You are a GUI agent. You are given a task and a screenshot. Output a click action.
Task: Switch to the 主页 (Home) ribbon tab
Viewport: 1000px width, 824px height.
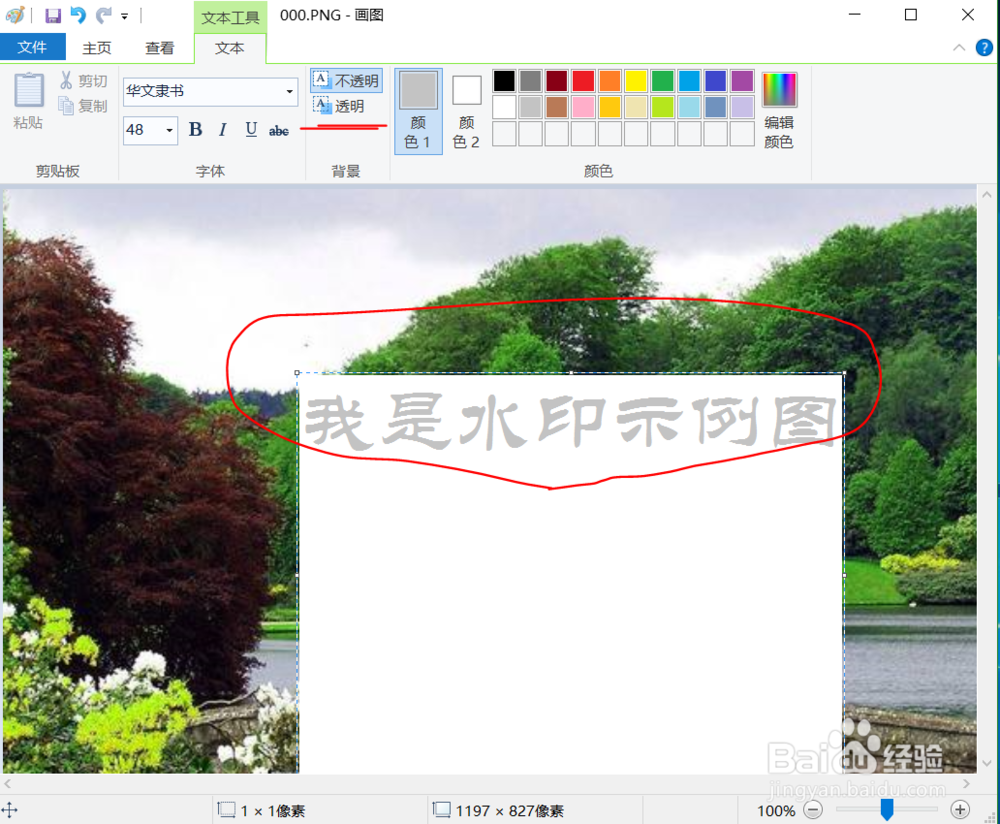[96, 47]
